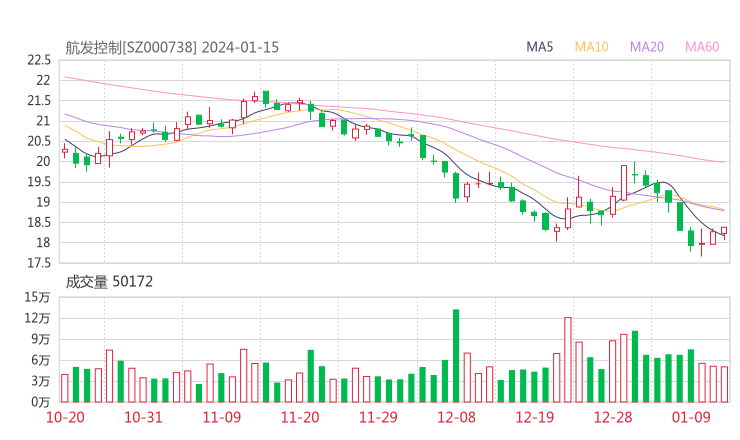This screenshot has height=440, width=740.
Task: Click the chart title 航发控制[SZ000738] 2024-01-15
Action: (x=172, y=47)
